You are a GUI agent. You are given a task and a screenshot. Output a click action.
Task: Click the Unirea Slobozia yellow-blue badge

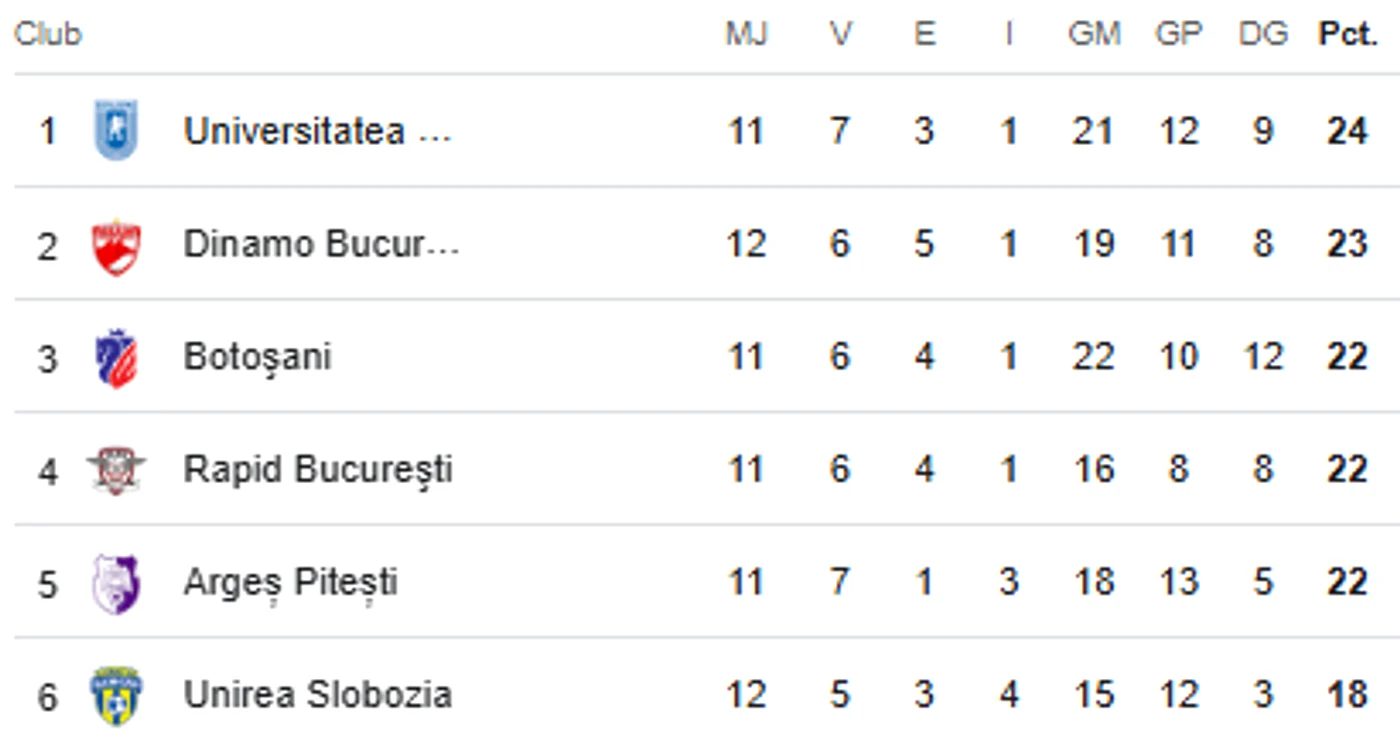pos(116,696)
